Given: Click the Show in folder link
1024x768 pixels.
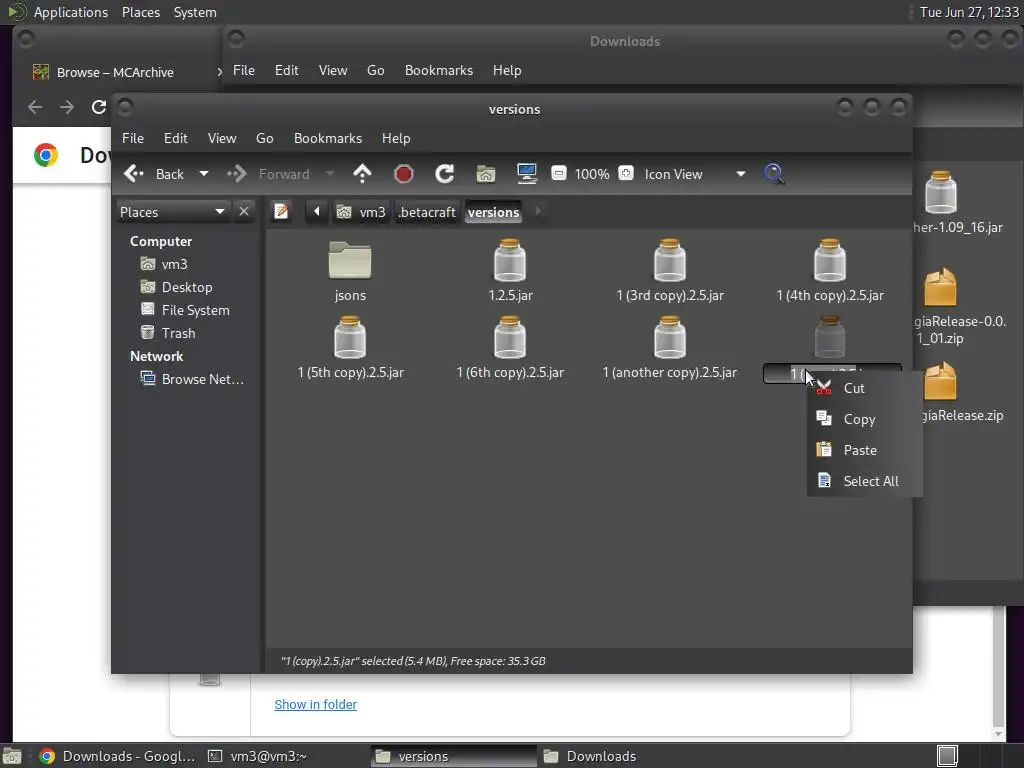Looking at the screenshot, I should [315, 705].
